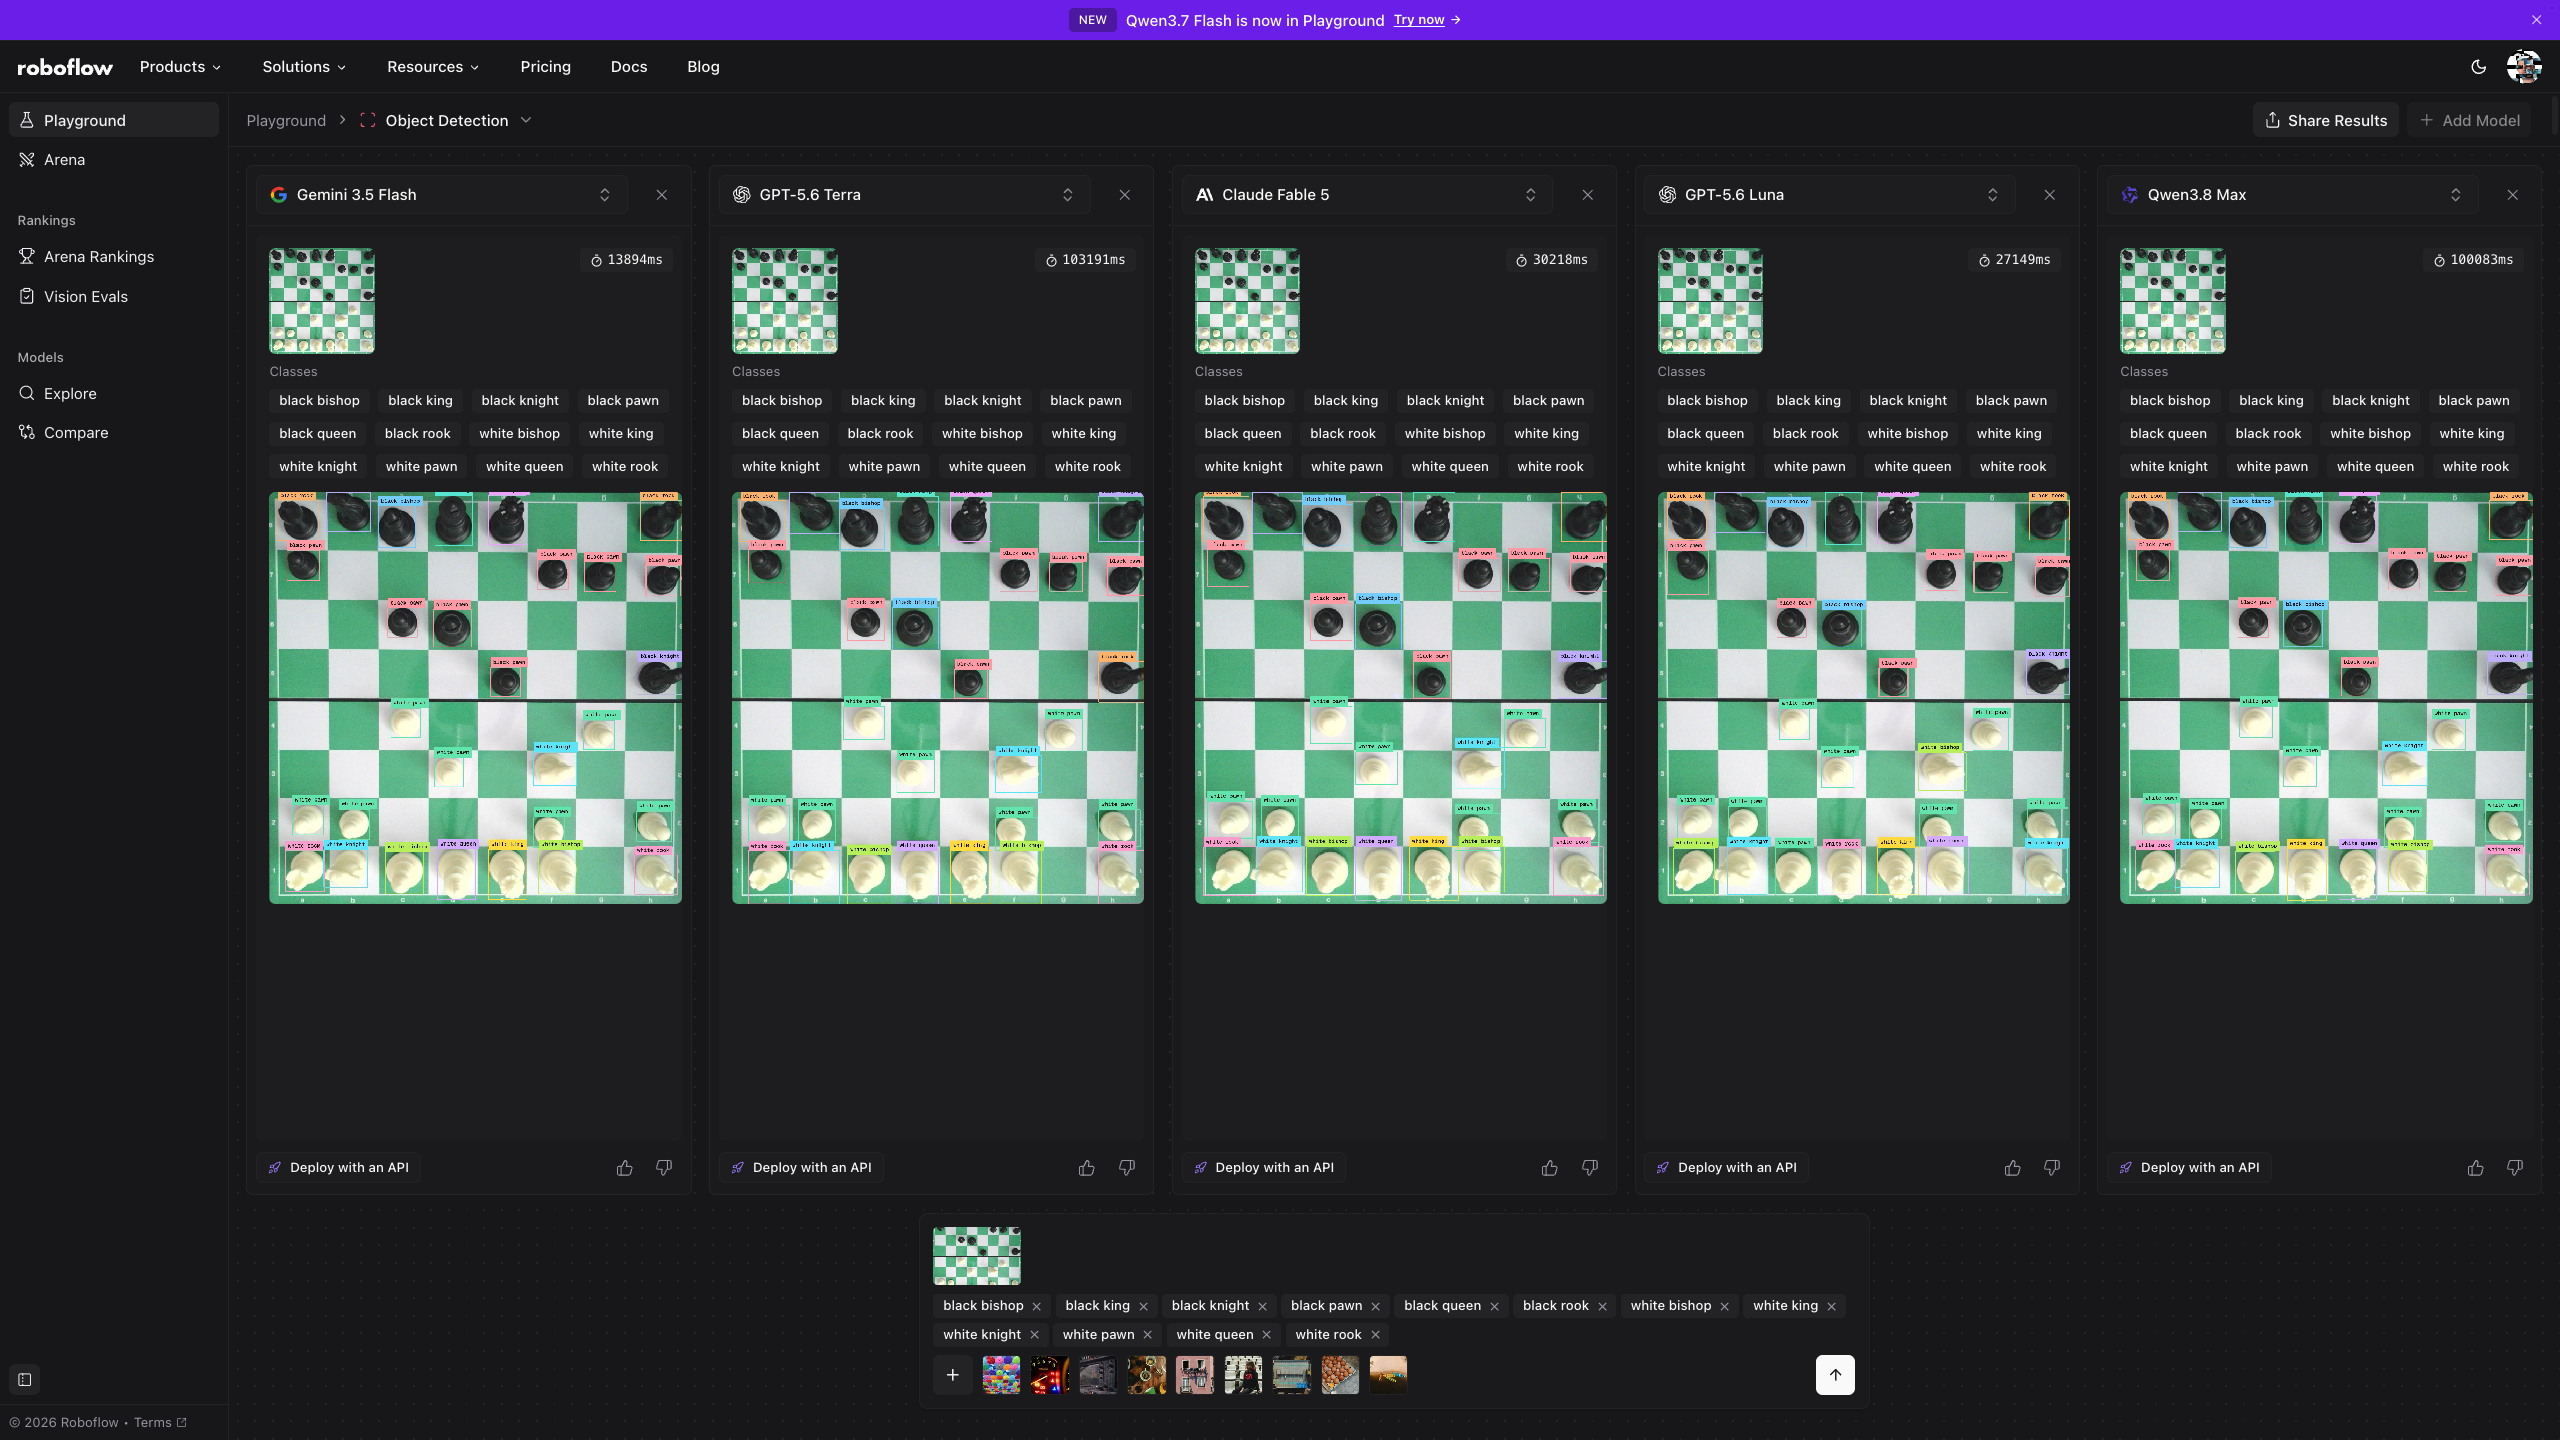2560x1440 pixels.
Task: Click Deploy with an API under Qwen3.8 Max
Action: [x=2190, y=1168]
